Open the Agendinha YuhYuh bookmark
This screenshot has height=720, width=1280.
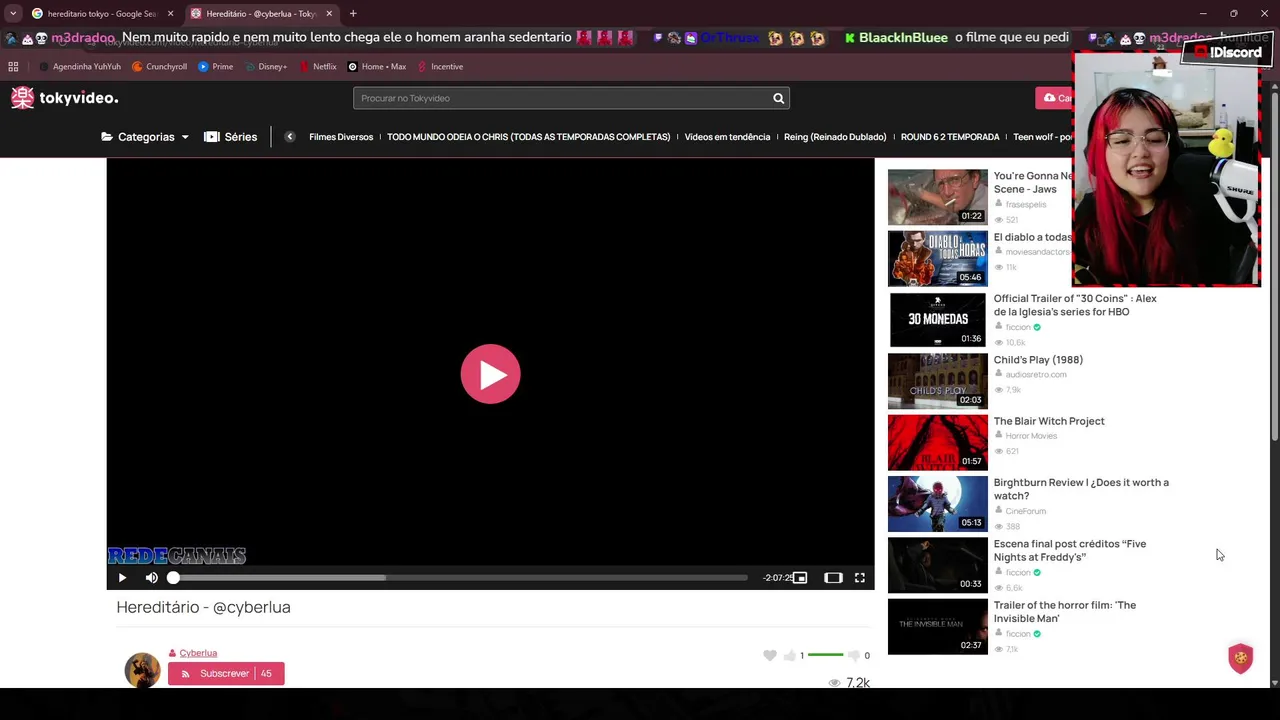tap(80, 67)
